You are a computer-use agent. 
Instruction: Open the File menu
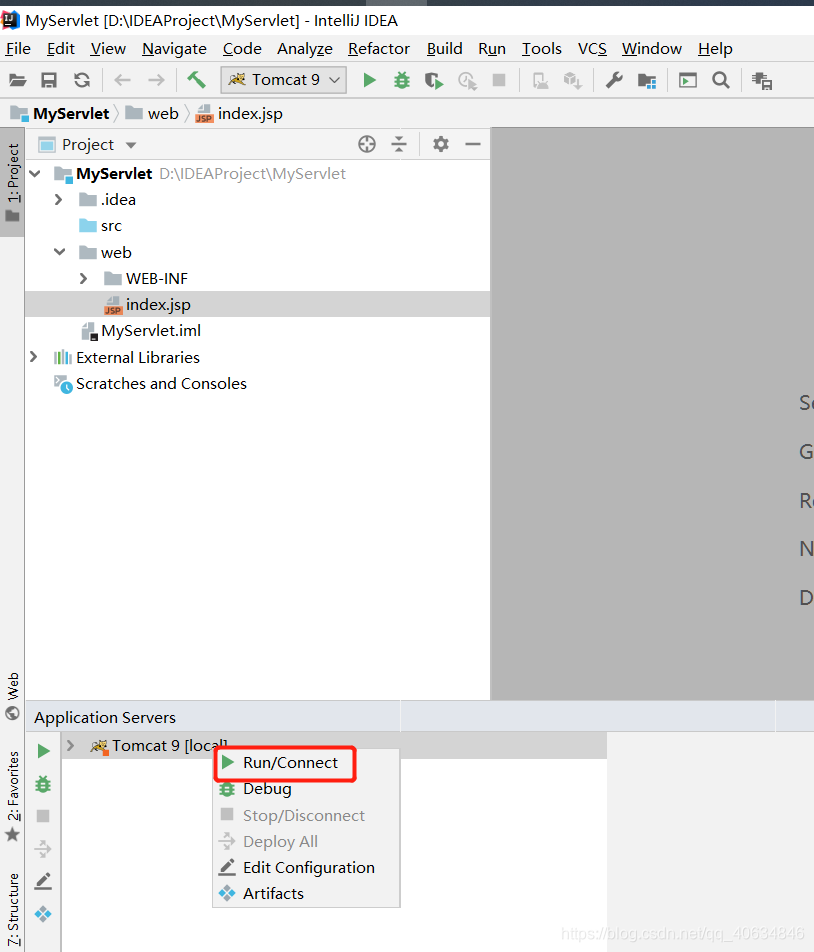(x=18, y=49)
